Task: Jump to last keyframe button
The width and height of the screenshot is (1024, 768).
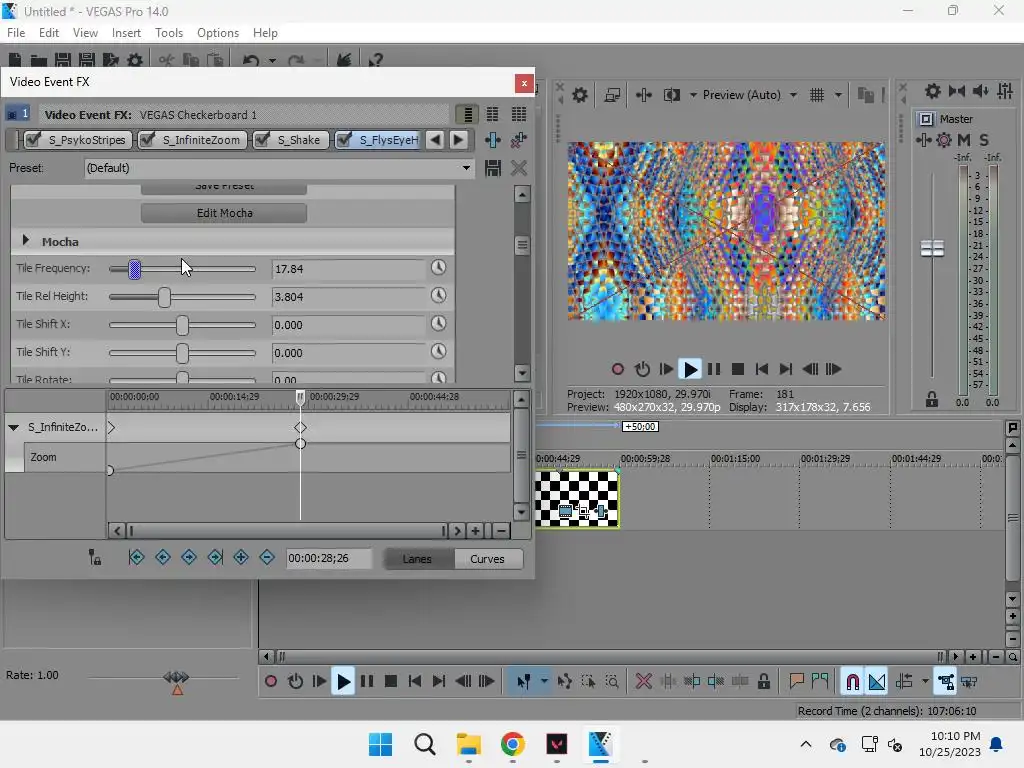Action: point(215,557)
